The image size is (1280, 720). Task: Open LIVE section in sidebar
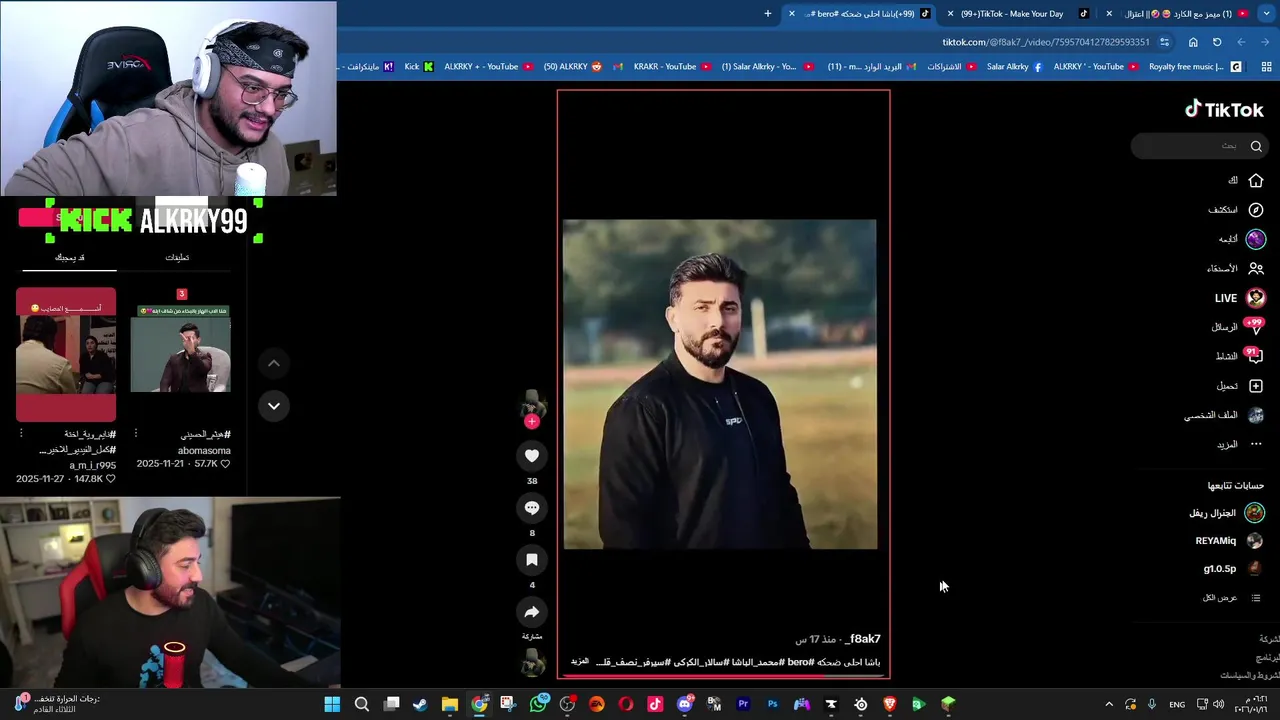1239,298
